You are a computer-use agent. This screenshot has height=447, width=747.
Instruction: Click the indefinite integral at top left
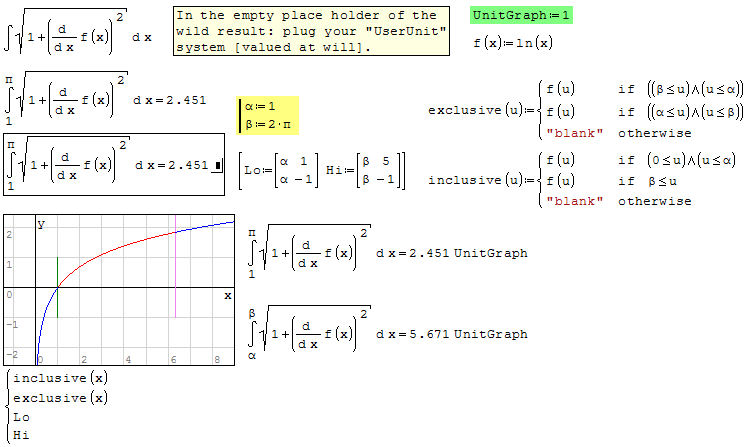click(78, 38)
